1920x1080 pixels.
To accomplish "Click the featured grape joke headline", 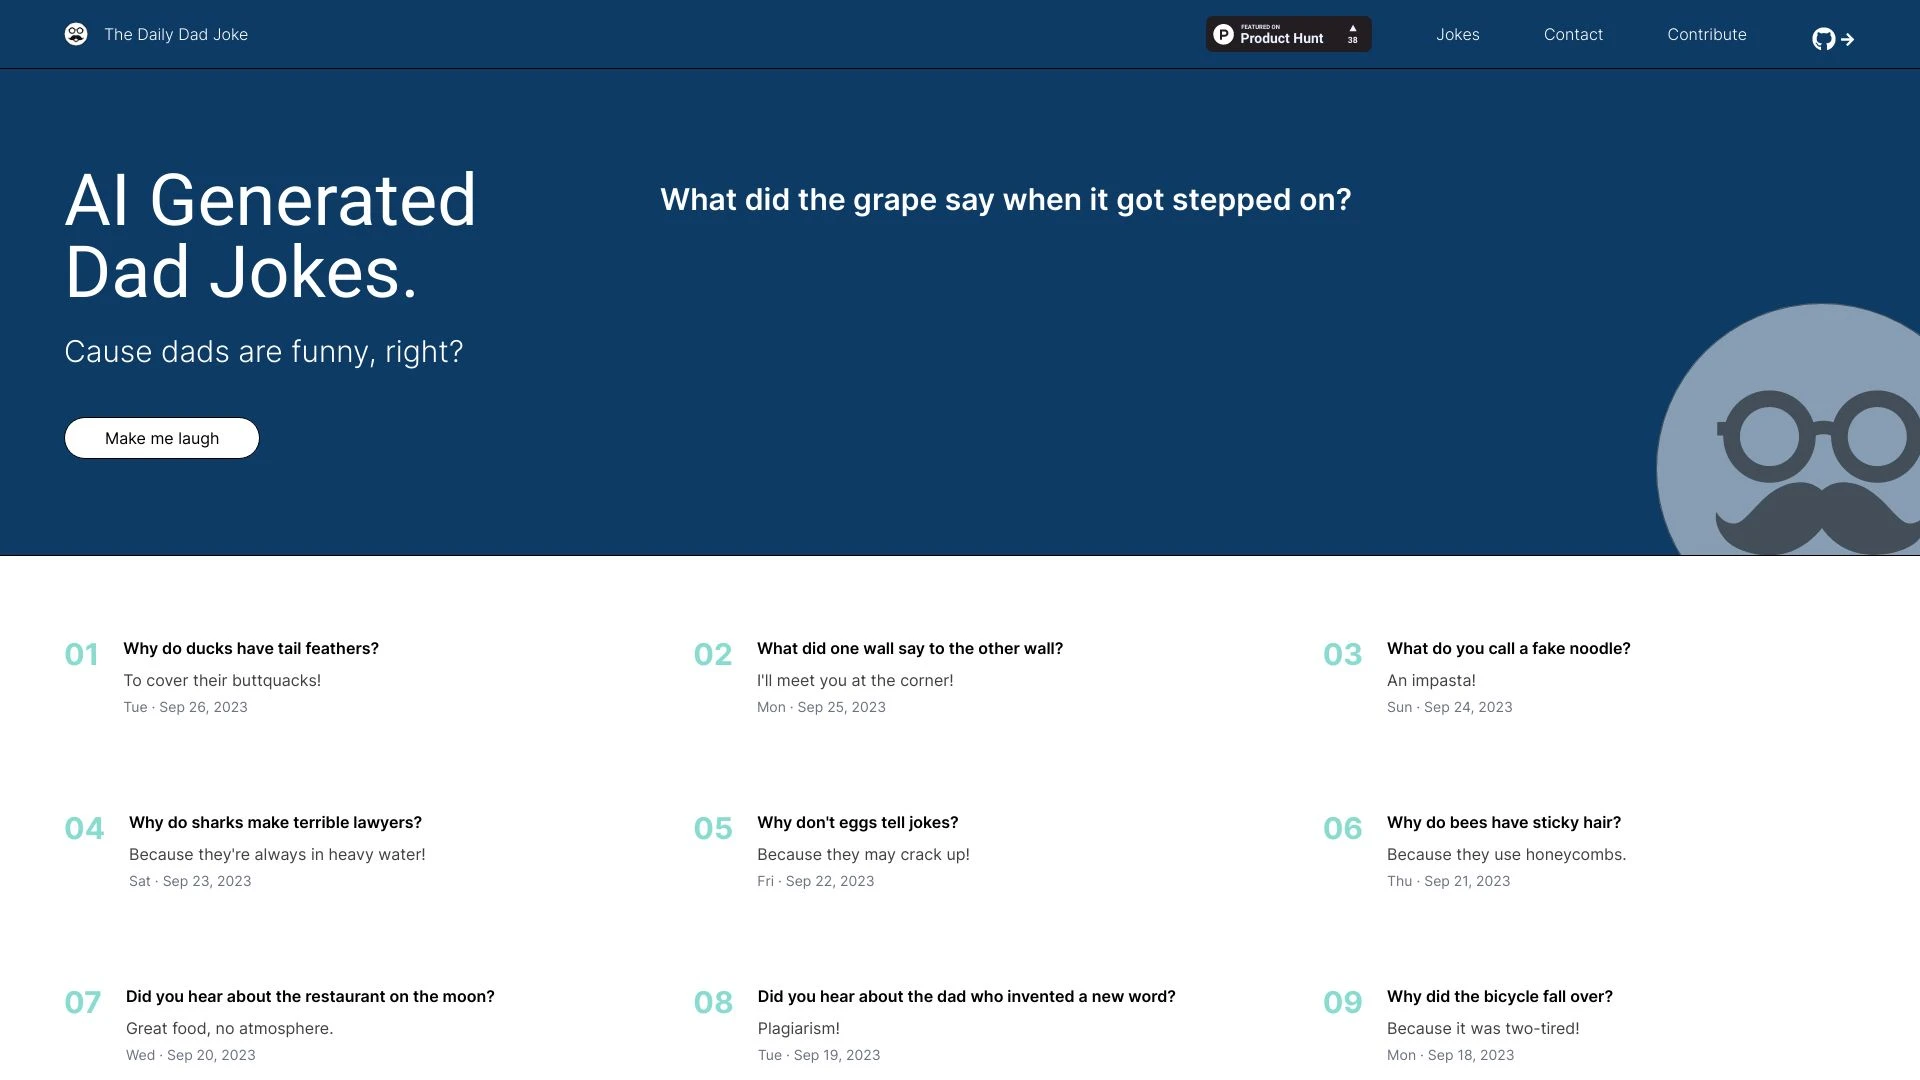I will point(1004,199).
